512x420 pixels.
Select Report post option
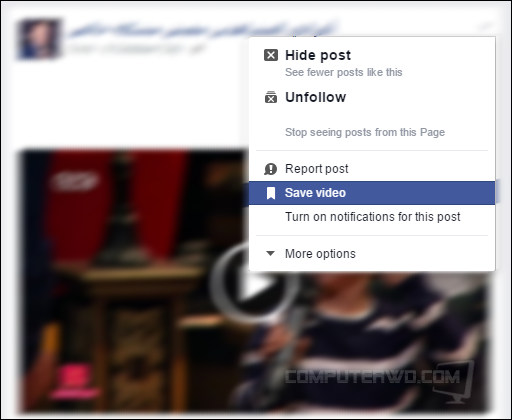tap(317, 169)
